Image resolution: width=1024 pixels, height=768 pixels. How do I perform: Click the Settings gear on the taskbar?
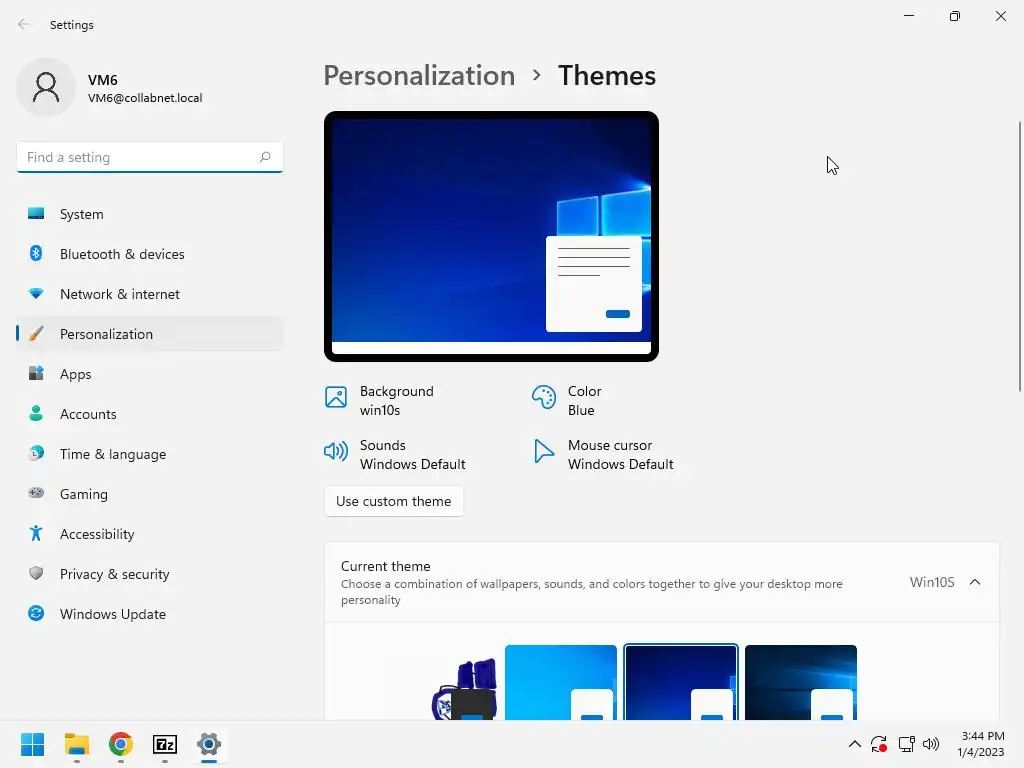tap(209, 744)
